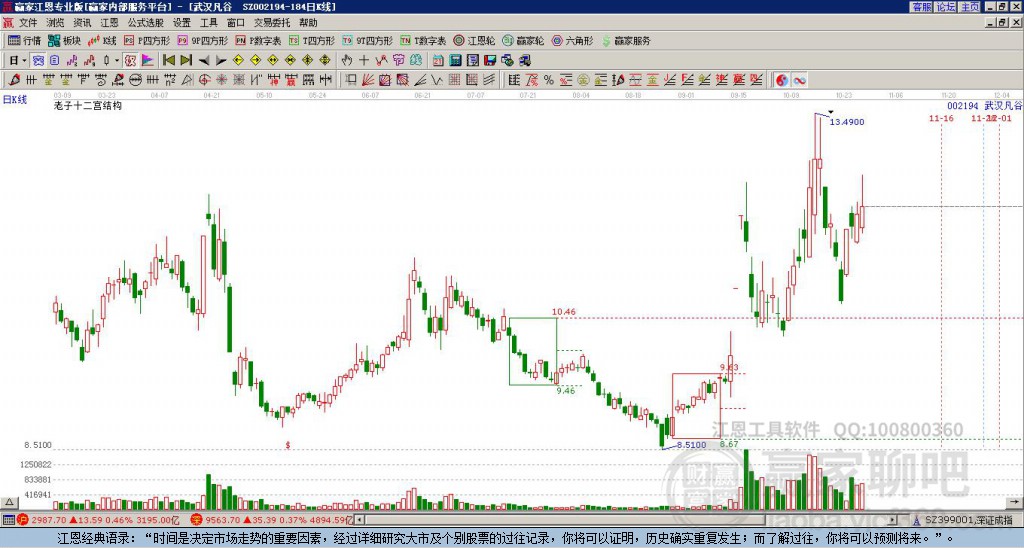Click the 板块 toolbar button
Image resolution: width=1024 pixels, height=548 pixels.
click(65, 40)
